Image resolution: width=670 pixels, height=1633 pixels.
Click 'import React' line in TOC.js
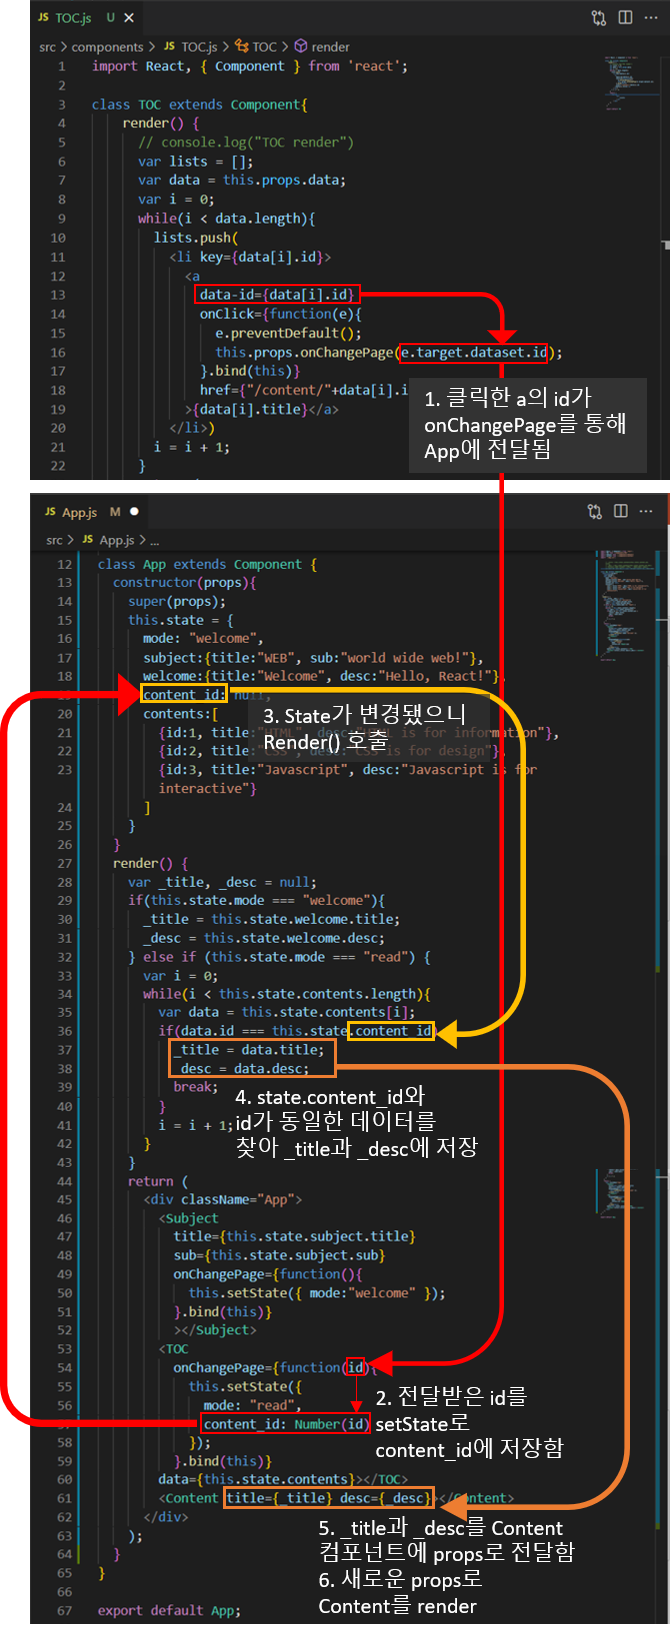click(x=249, y=66)
